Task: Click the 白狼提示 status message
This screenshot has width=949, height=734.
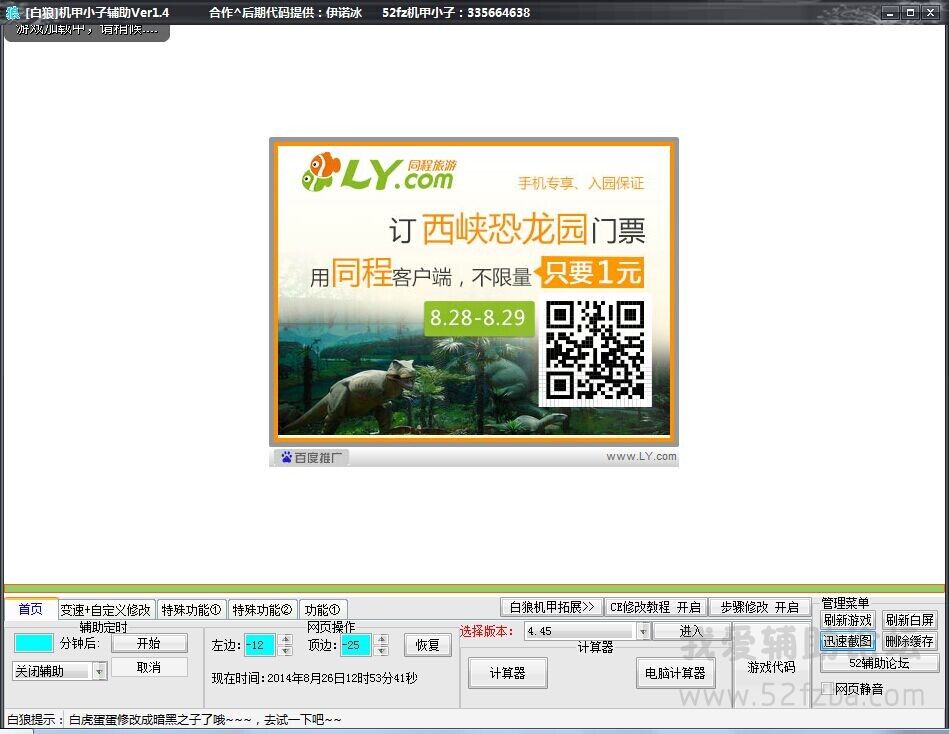Action: (x=174, y=719)
